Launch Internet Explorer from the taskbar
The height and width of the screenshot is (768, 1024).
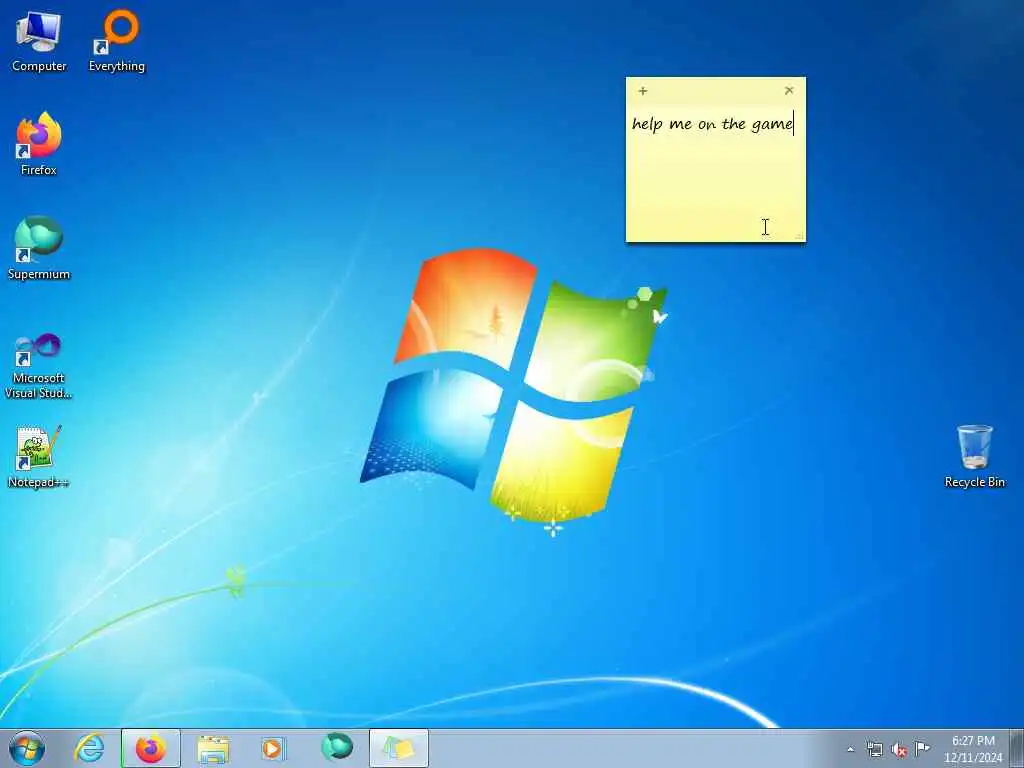click(x=89, y=748)
